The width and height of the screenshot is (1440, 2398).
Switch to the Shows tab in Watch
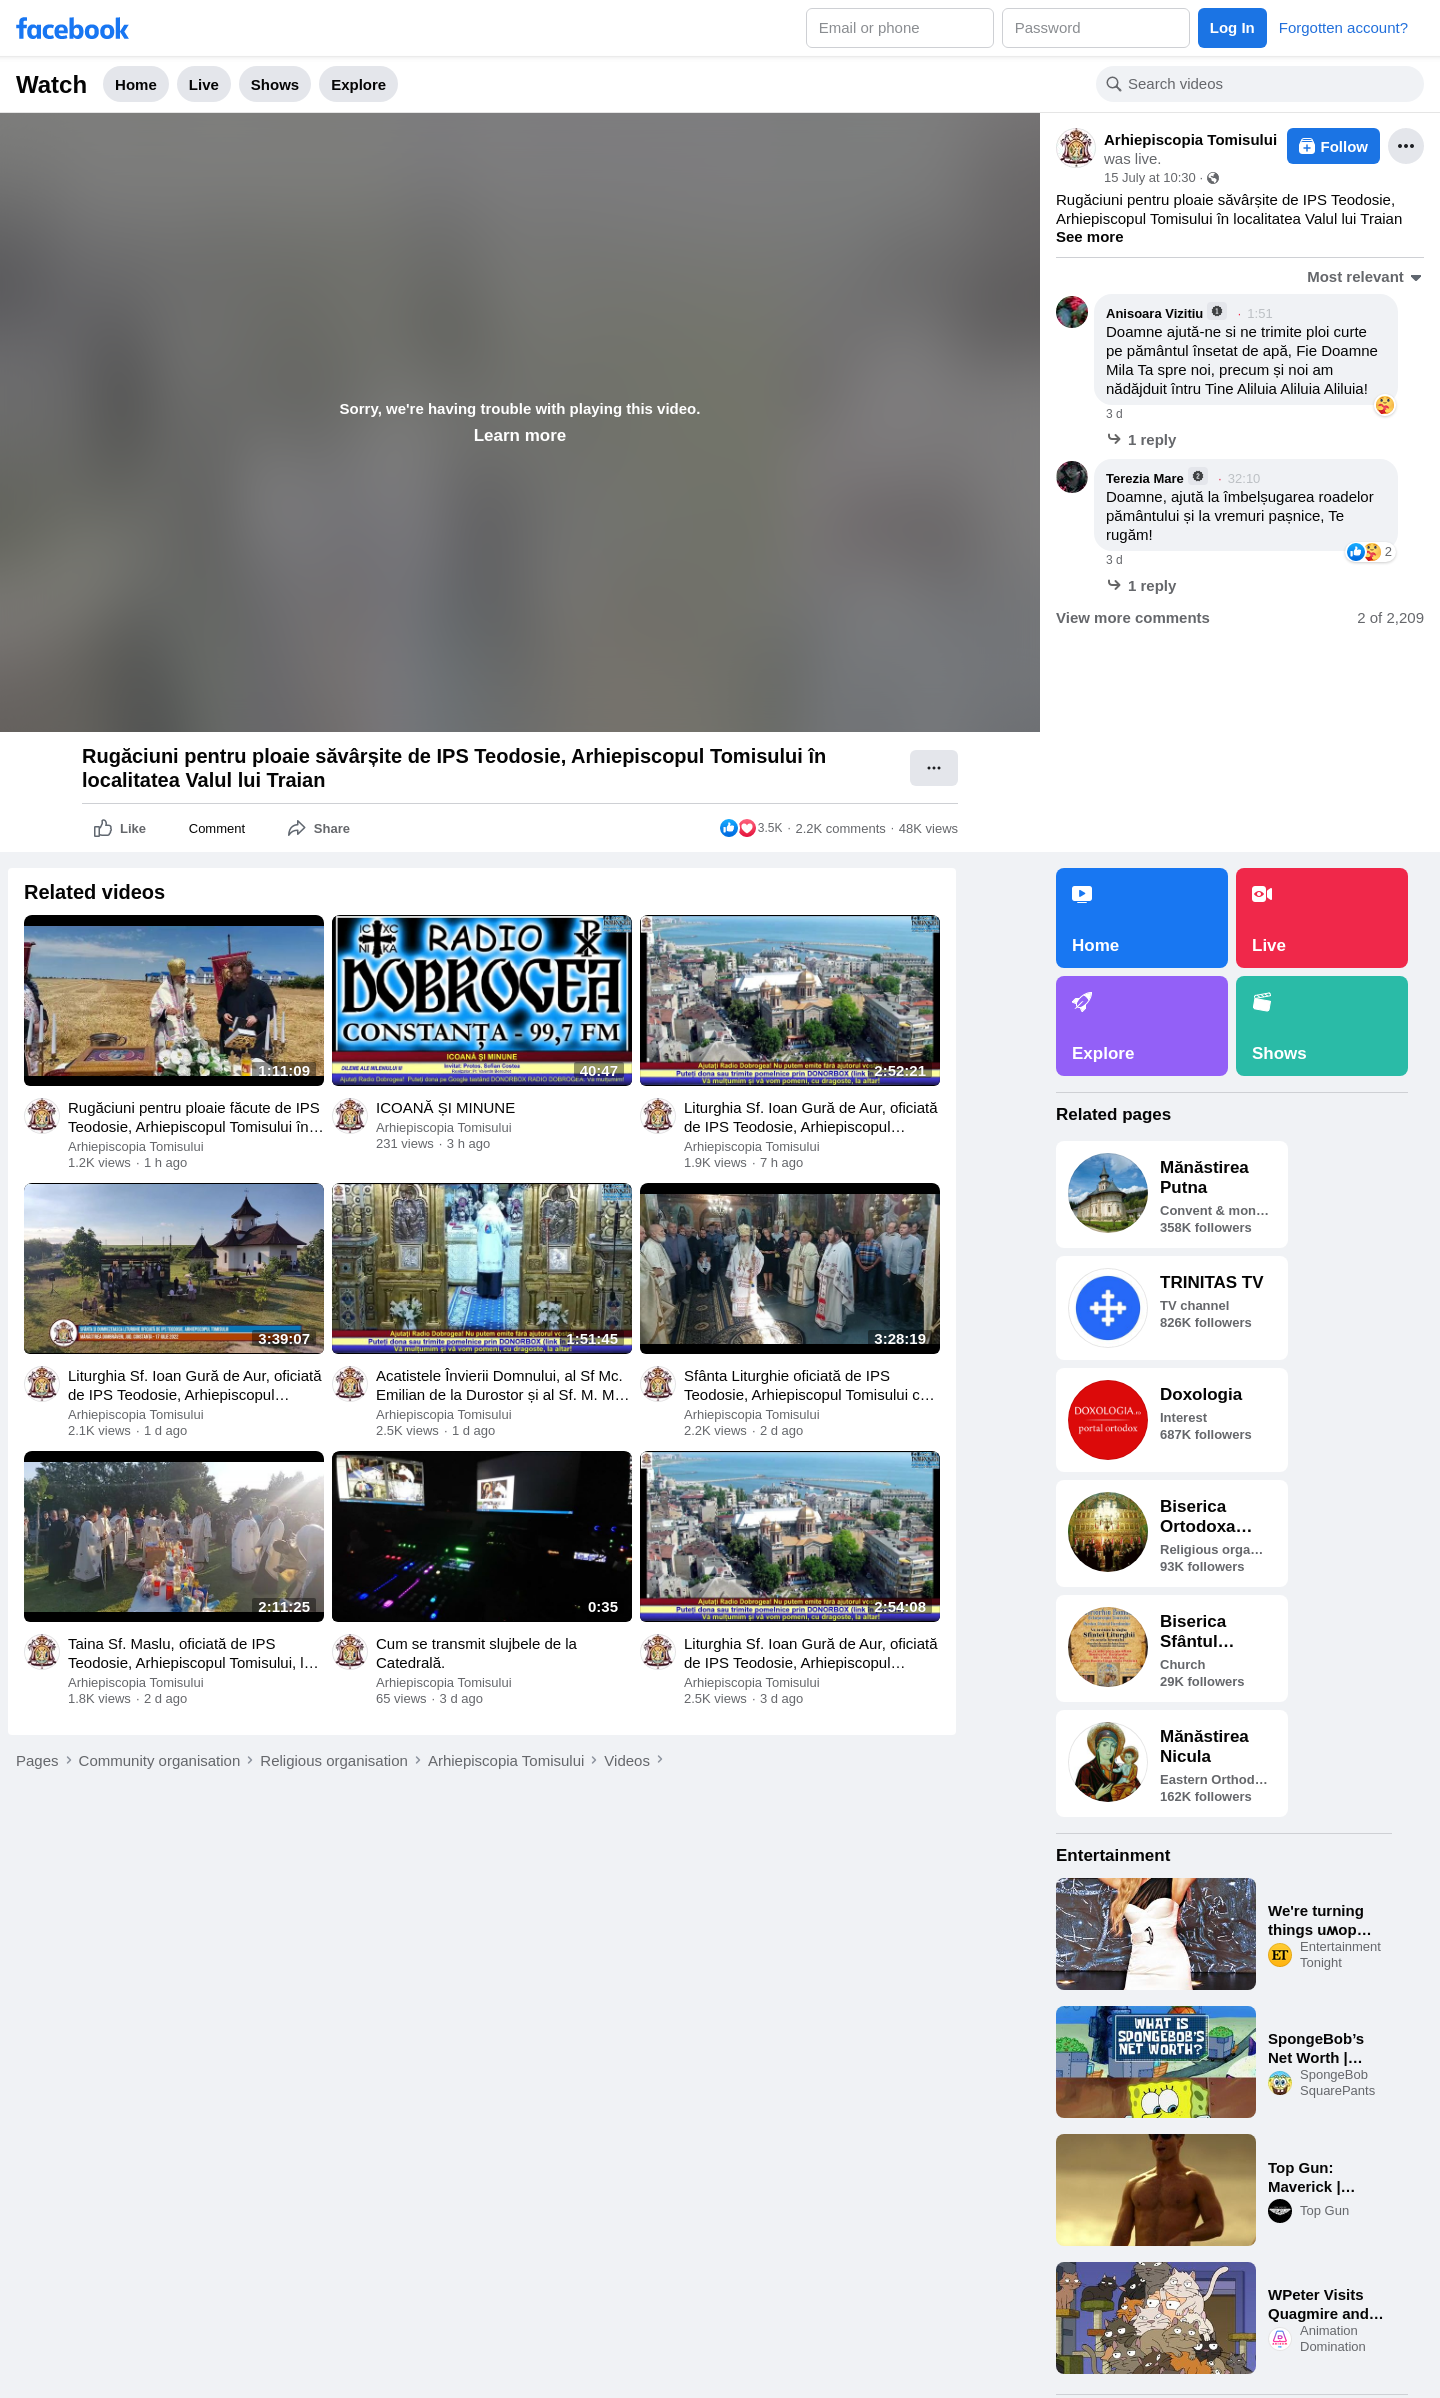click(x=274, y=85)
